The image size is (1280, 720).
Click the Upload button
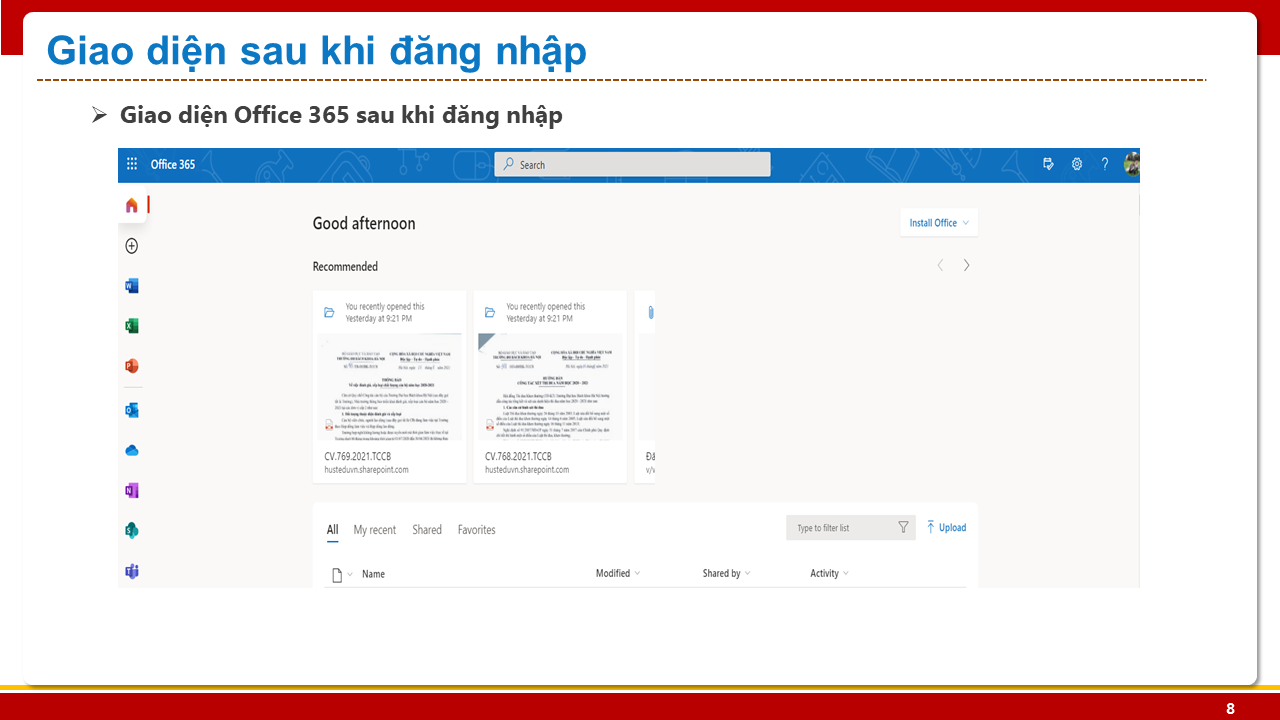[x=946, y=528]
